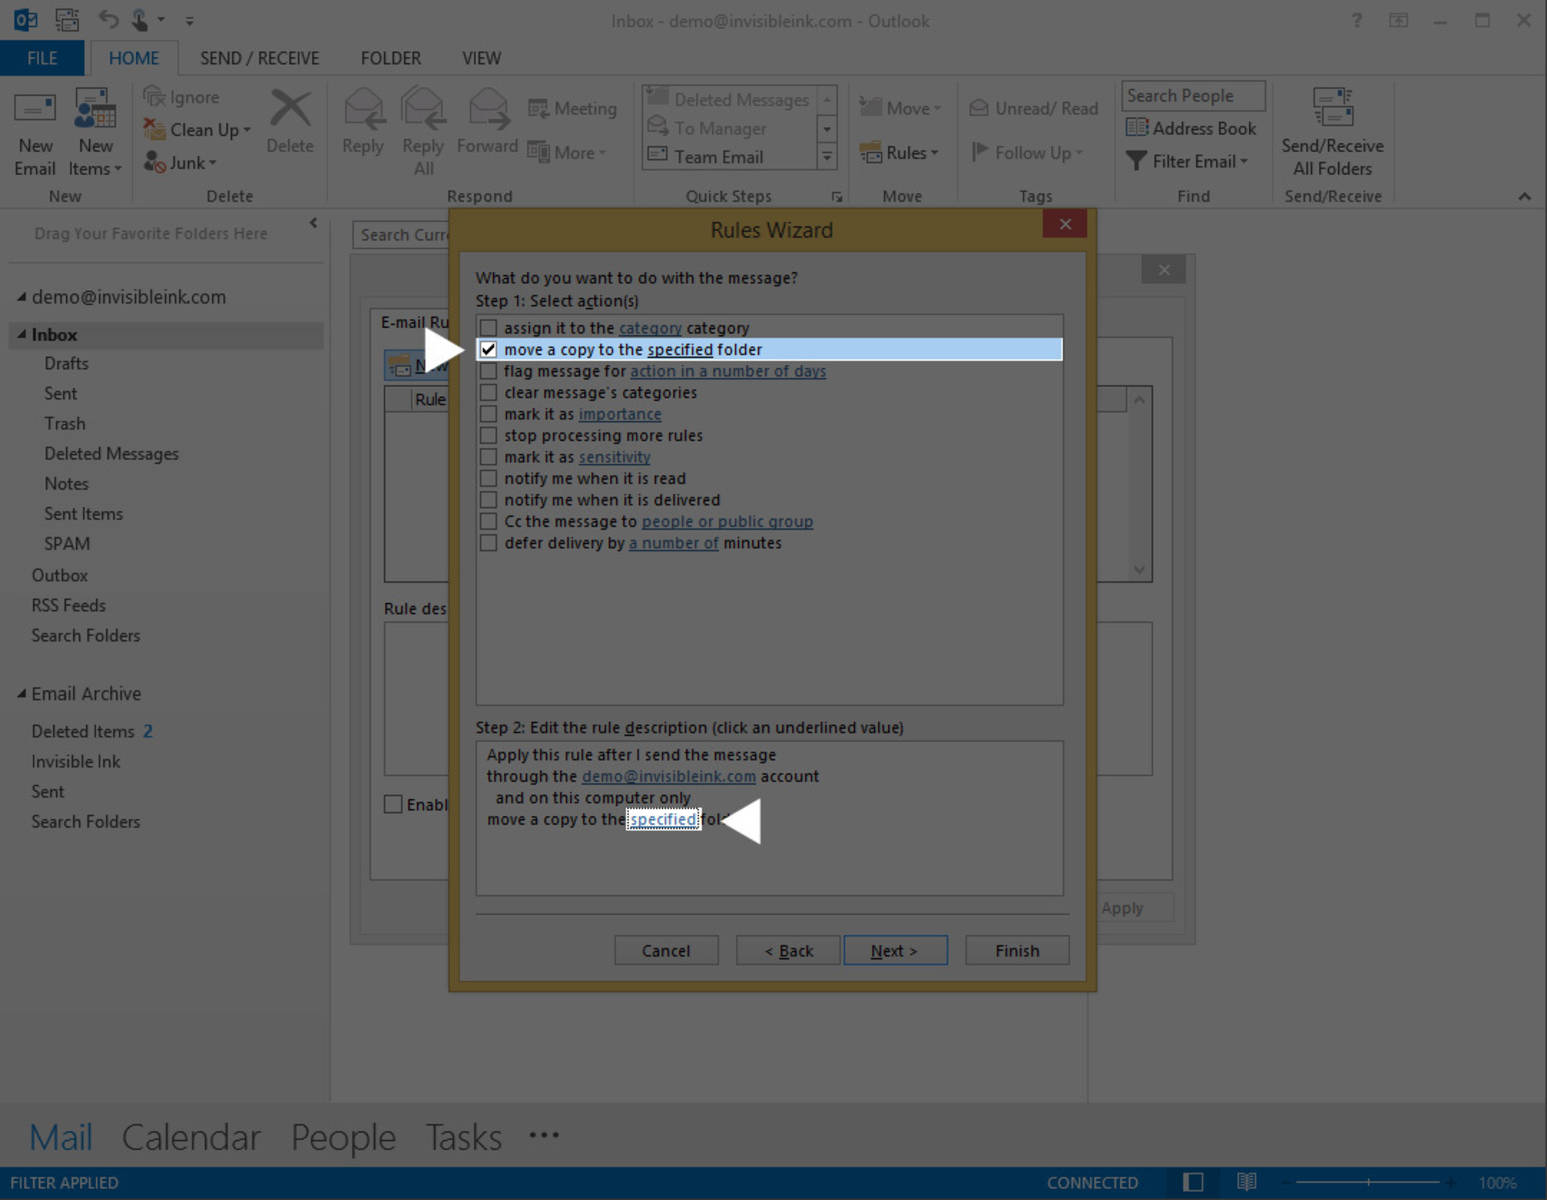The width and height of the screenshot is (1547, 1200).
Task: Open People in navigation bar
Action: [343, 1137]
